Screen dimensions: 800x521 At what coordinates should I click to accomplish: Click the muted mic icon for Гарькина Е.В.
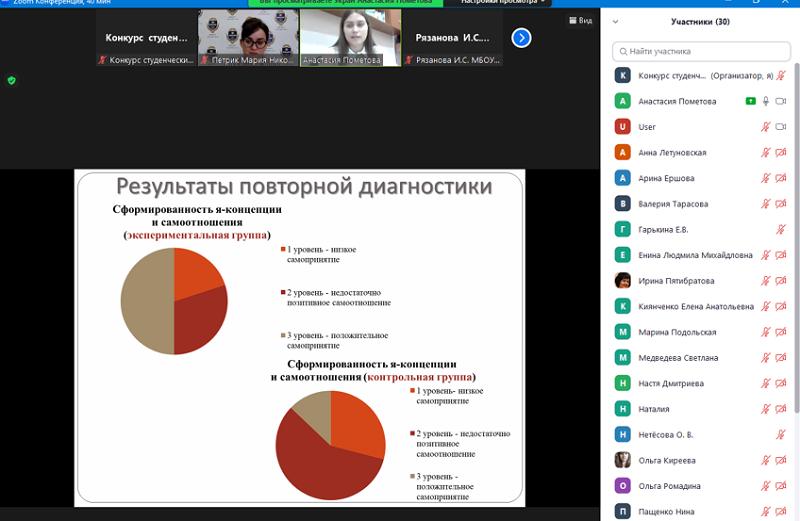(781, 229)
